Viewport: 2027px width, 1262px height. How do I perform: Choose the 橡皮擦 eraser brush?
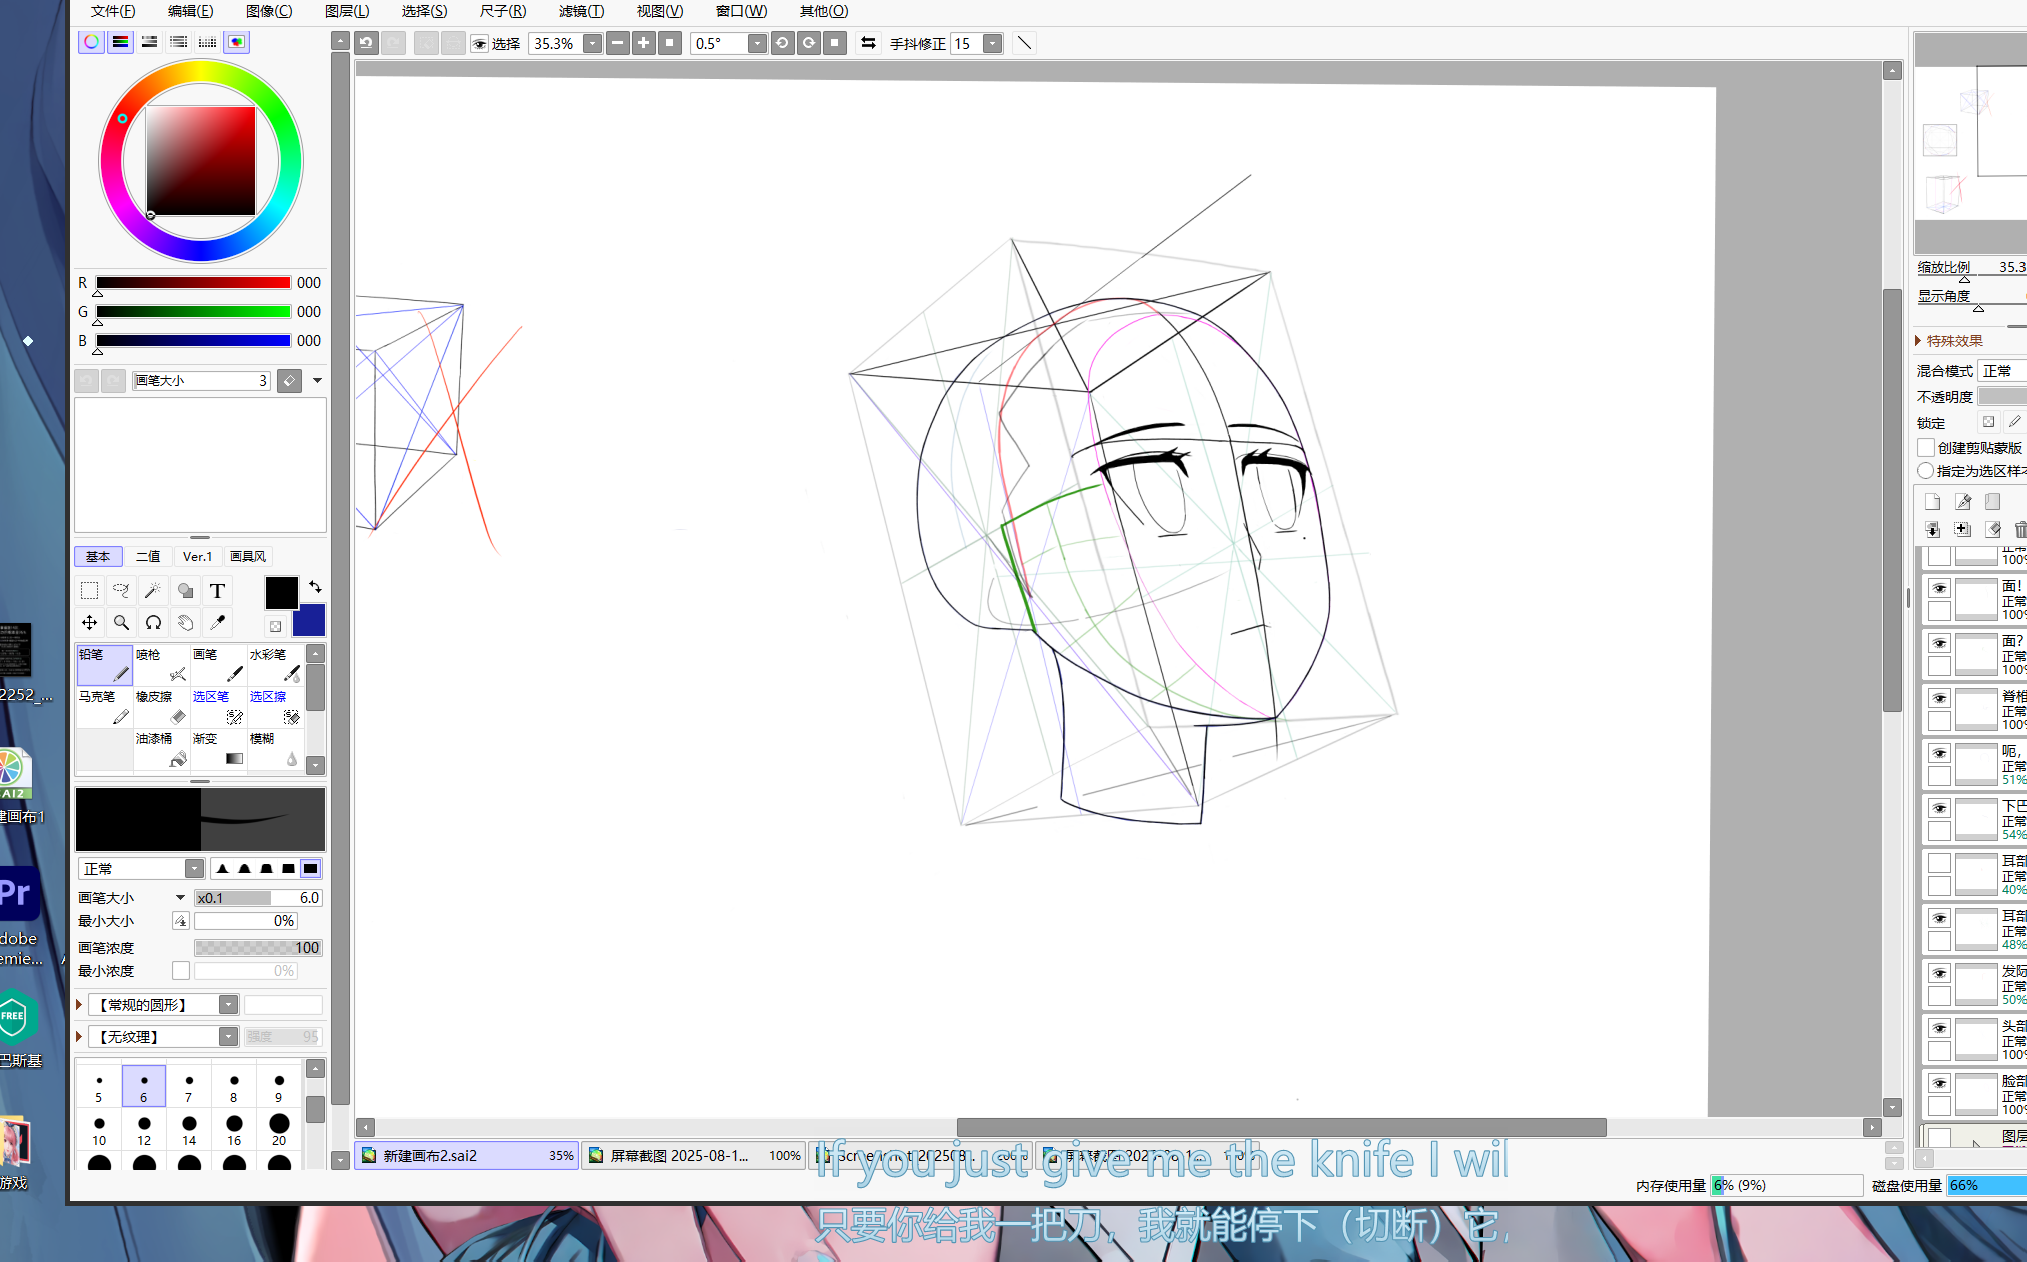point(161,706)
